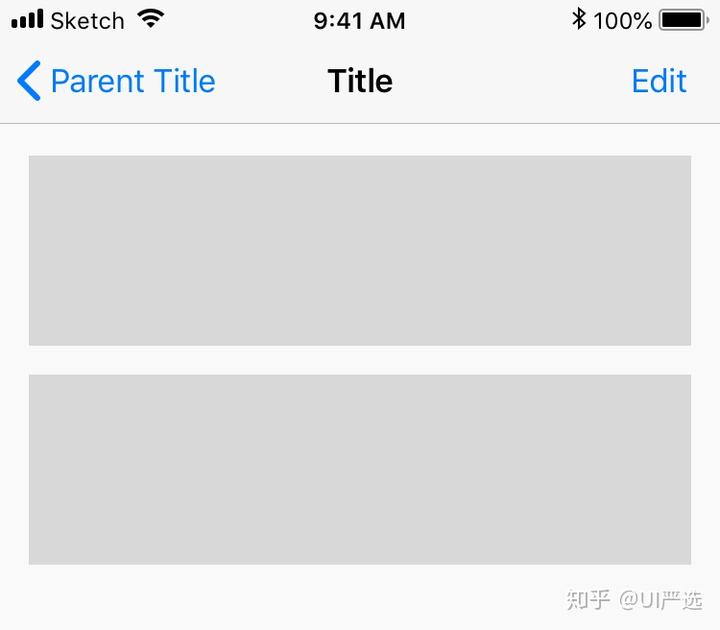The height and width of the screenshot is (630, 720).
Task: Click status bar space between clock and Bluetooth
Action: click(489, 20)
